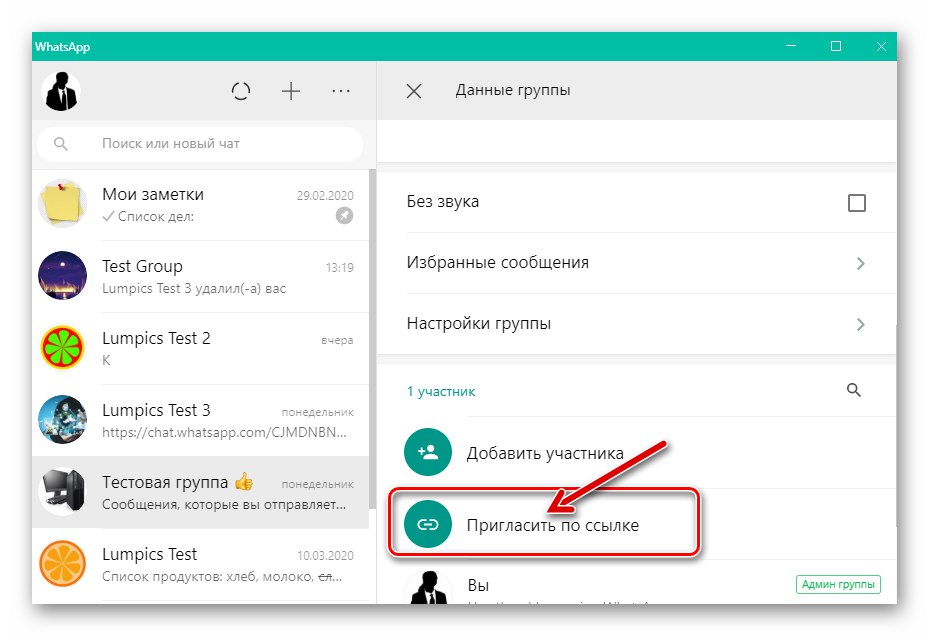Click the magnifier inside the chat search bar
Screen dimensions: 929x636
pos(61,144)
